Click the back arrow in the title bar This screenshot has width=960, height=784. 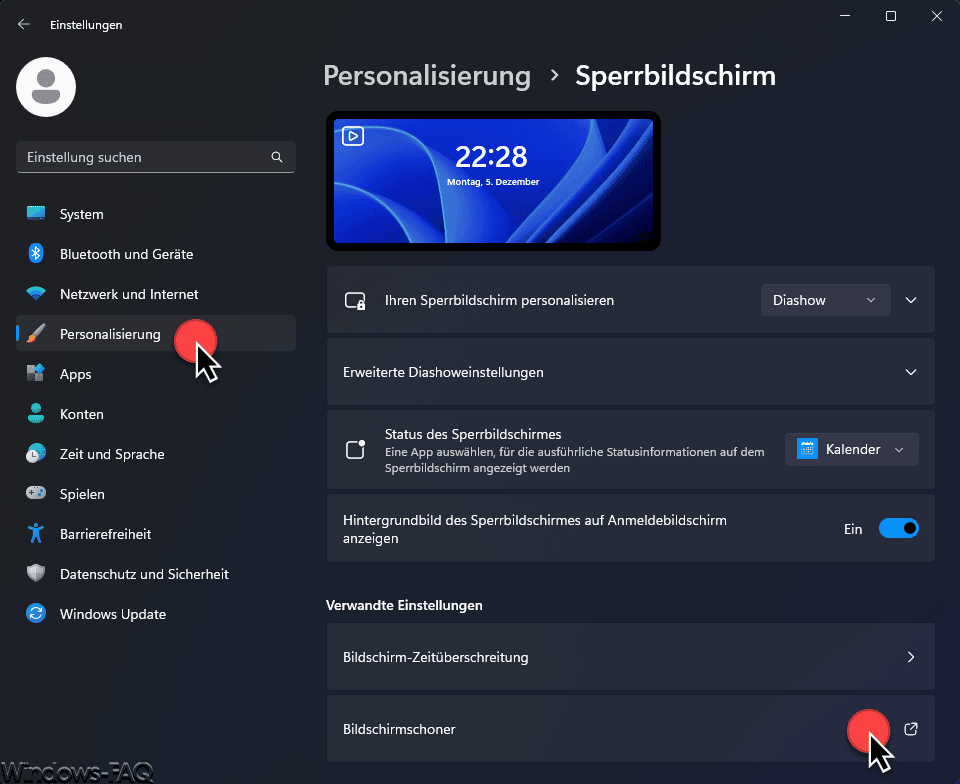(x=24, y=24)
